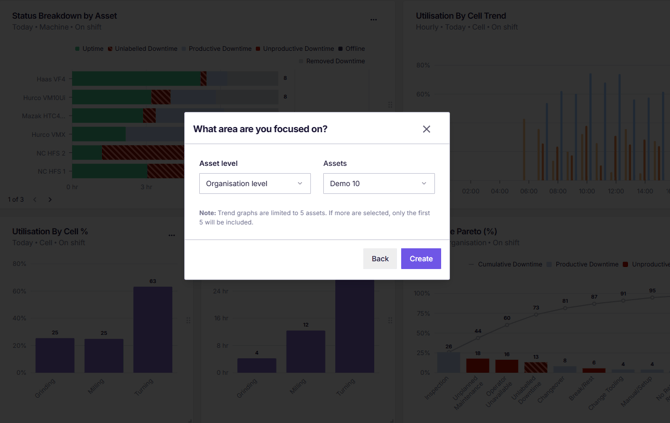Toggle Unproductive Downtime legend in Status Breakdown
The height and width of the screenshot is (423, 670).
click(295, 49)
